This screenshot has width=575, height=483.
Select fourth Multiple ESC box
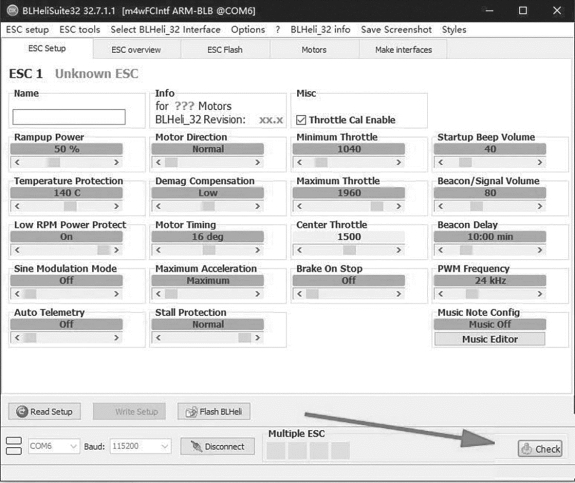pos(341,451)
